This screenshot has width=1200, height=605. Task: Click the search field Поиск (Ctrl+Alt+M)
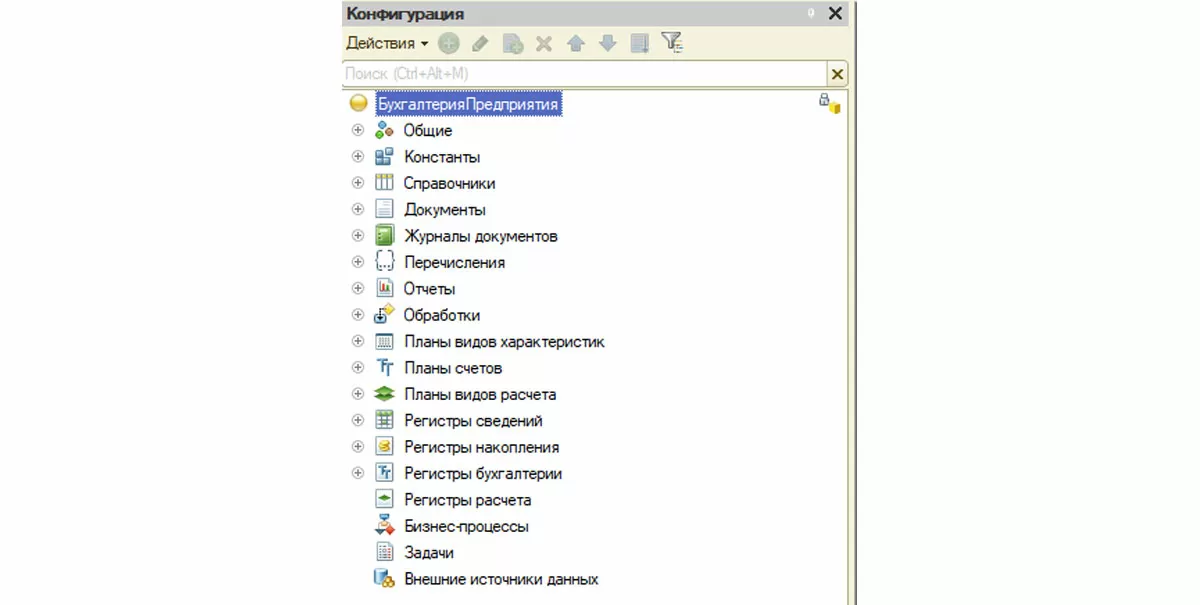pos(584,74)
